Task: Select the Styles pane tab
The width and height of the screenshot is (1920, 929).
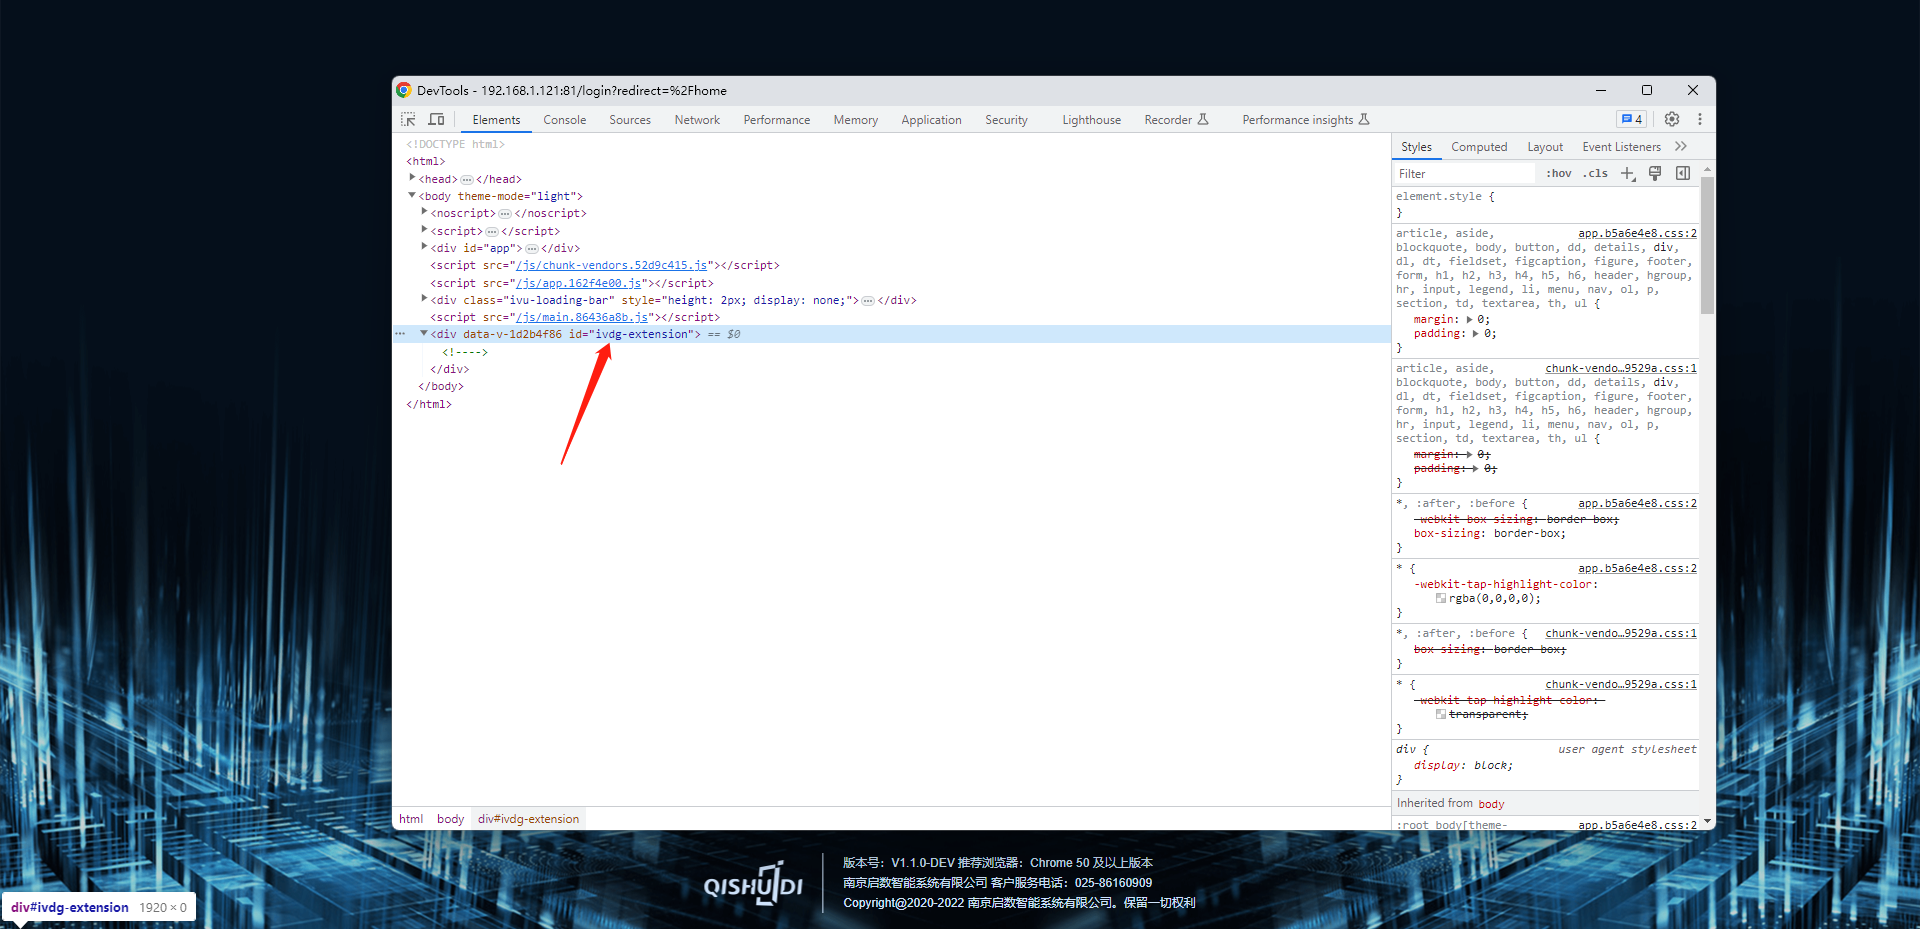Action: tap(1416, 147)
